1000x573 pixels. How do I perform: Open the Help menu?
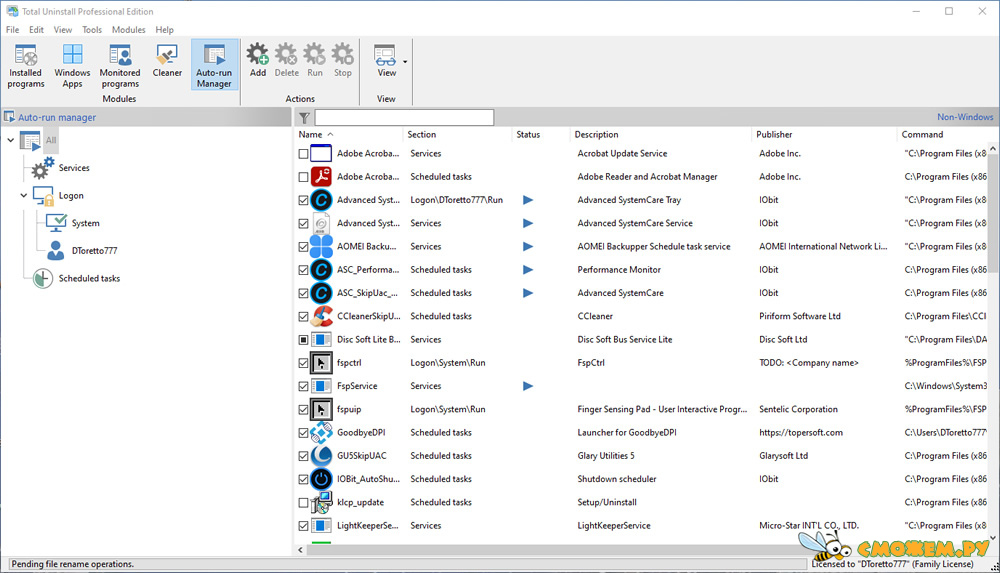[x=165, y=29]
